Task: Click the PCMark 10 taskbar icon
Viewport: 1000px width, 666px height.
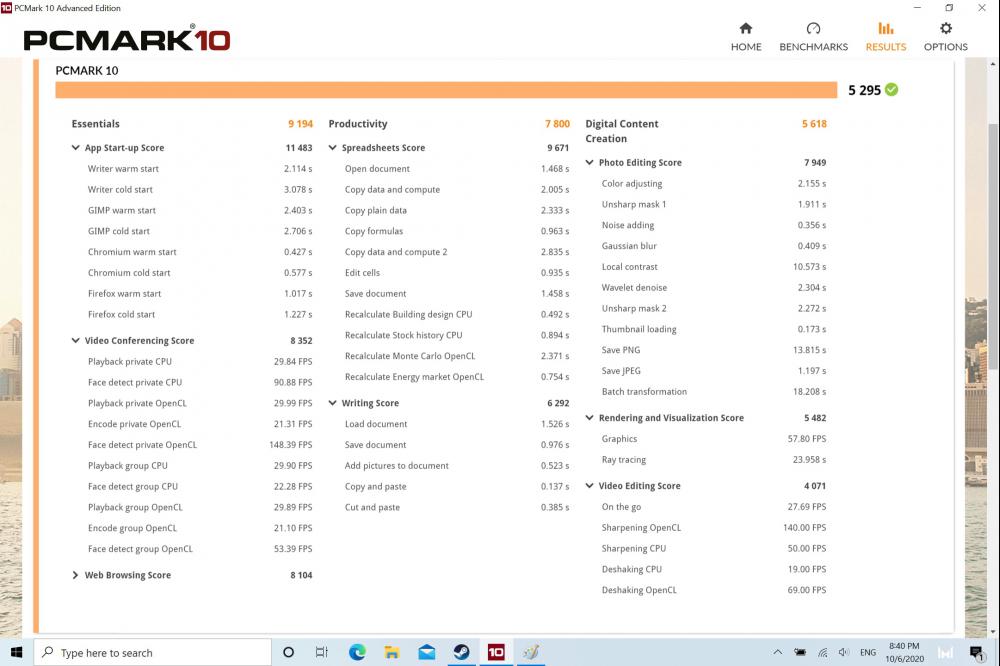Action: pyautogui.click(x=496, y=652)
